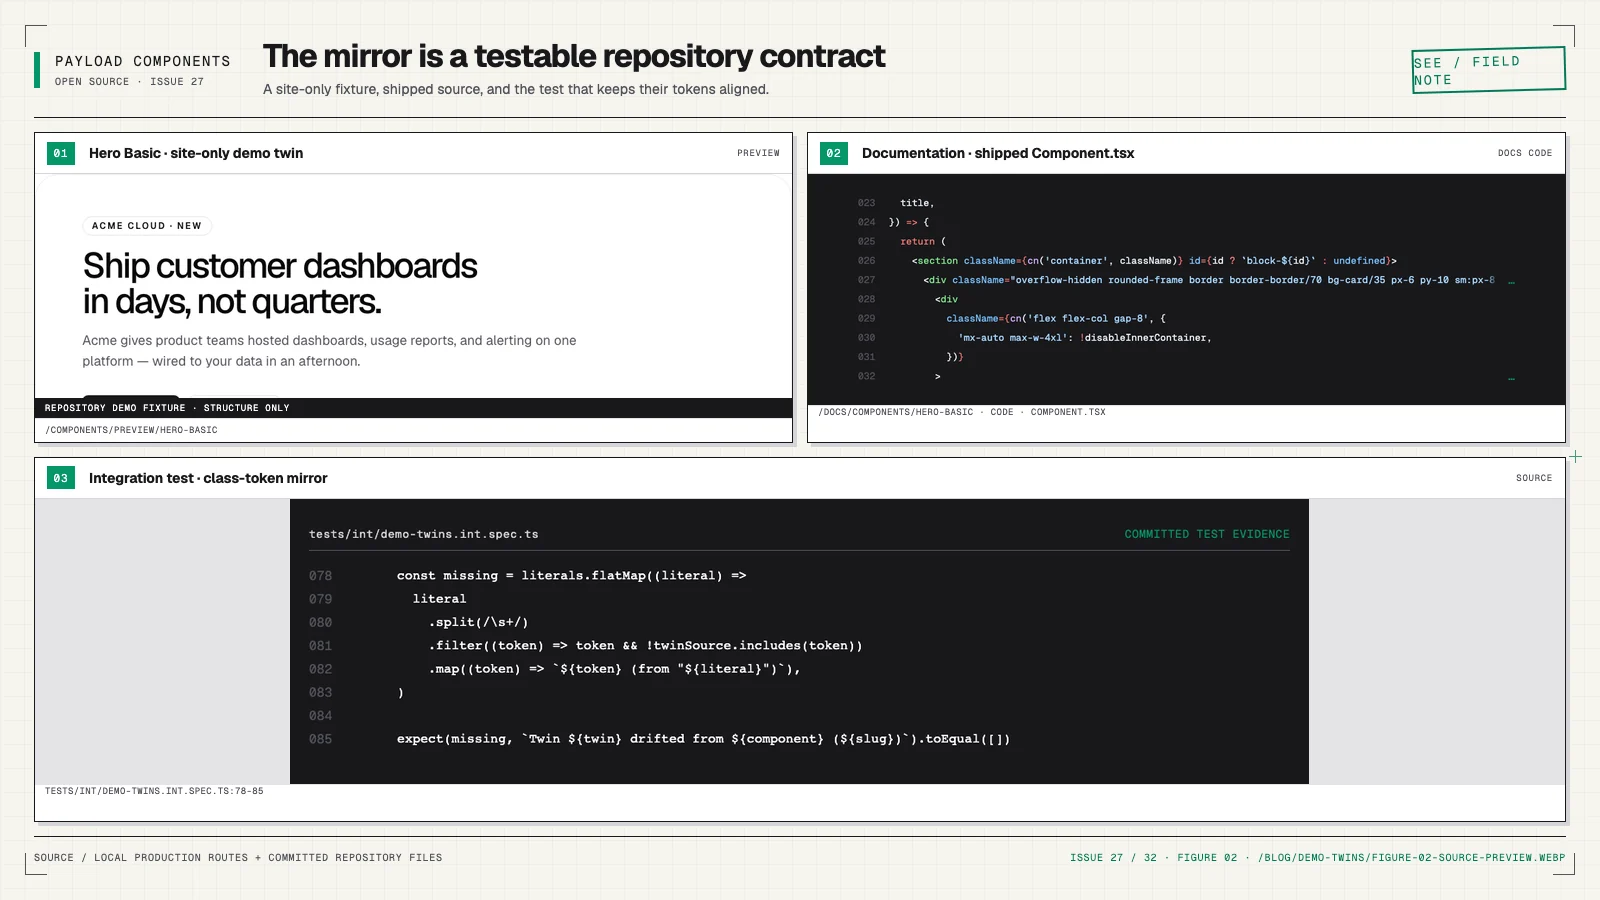Click the 'ISSUE 27 / 32' footer label
This screenshot has width=1600, height=900.
tap(1113, 858)
